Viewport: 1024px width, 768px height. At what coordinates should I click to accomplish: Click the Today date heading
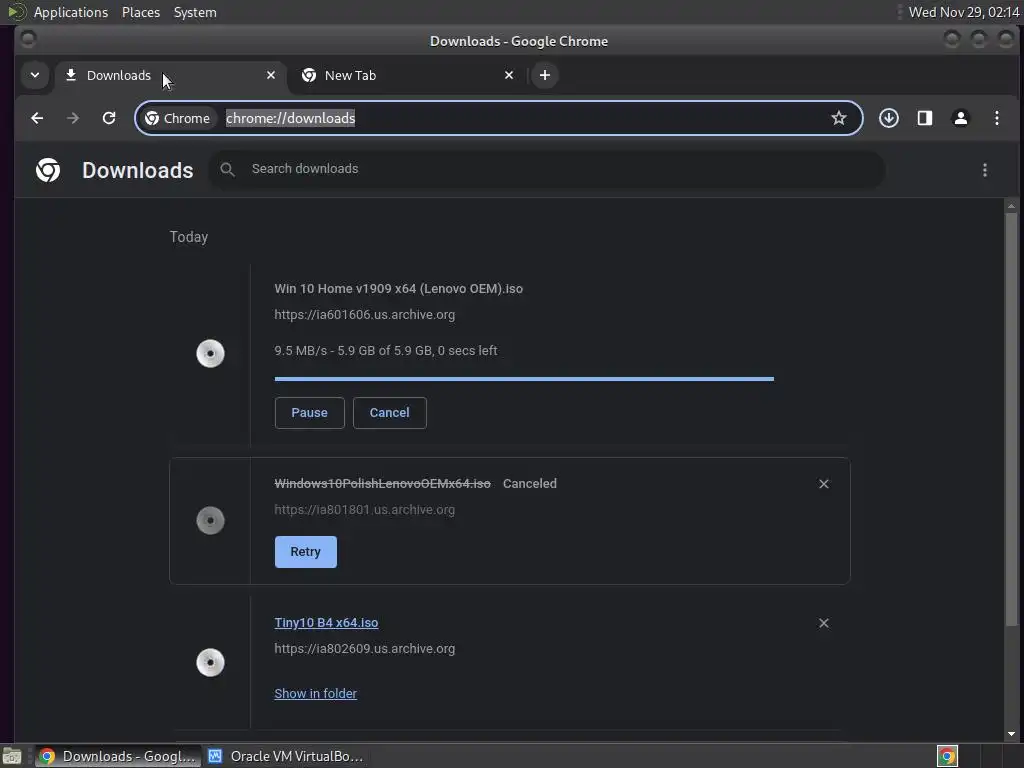189,237
